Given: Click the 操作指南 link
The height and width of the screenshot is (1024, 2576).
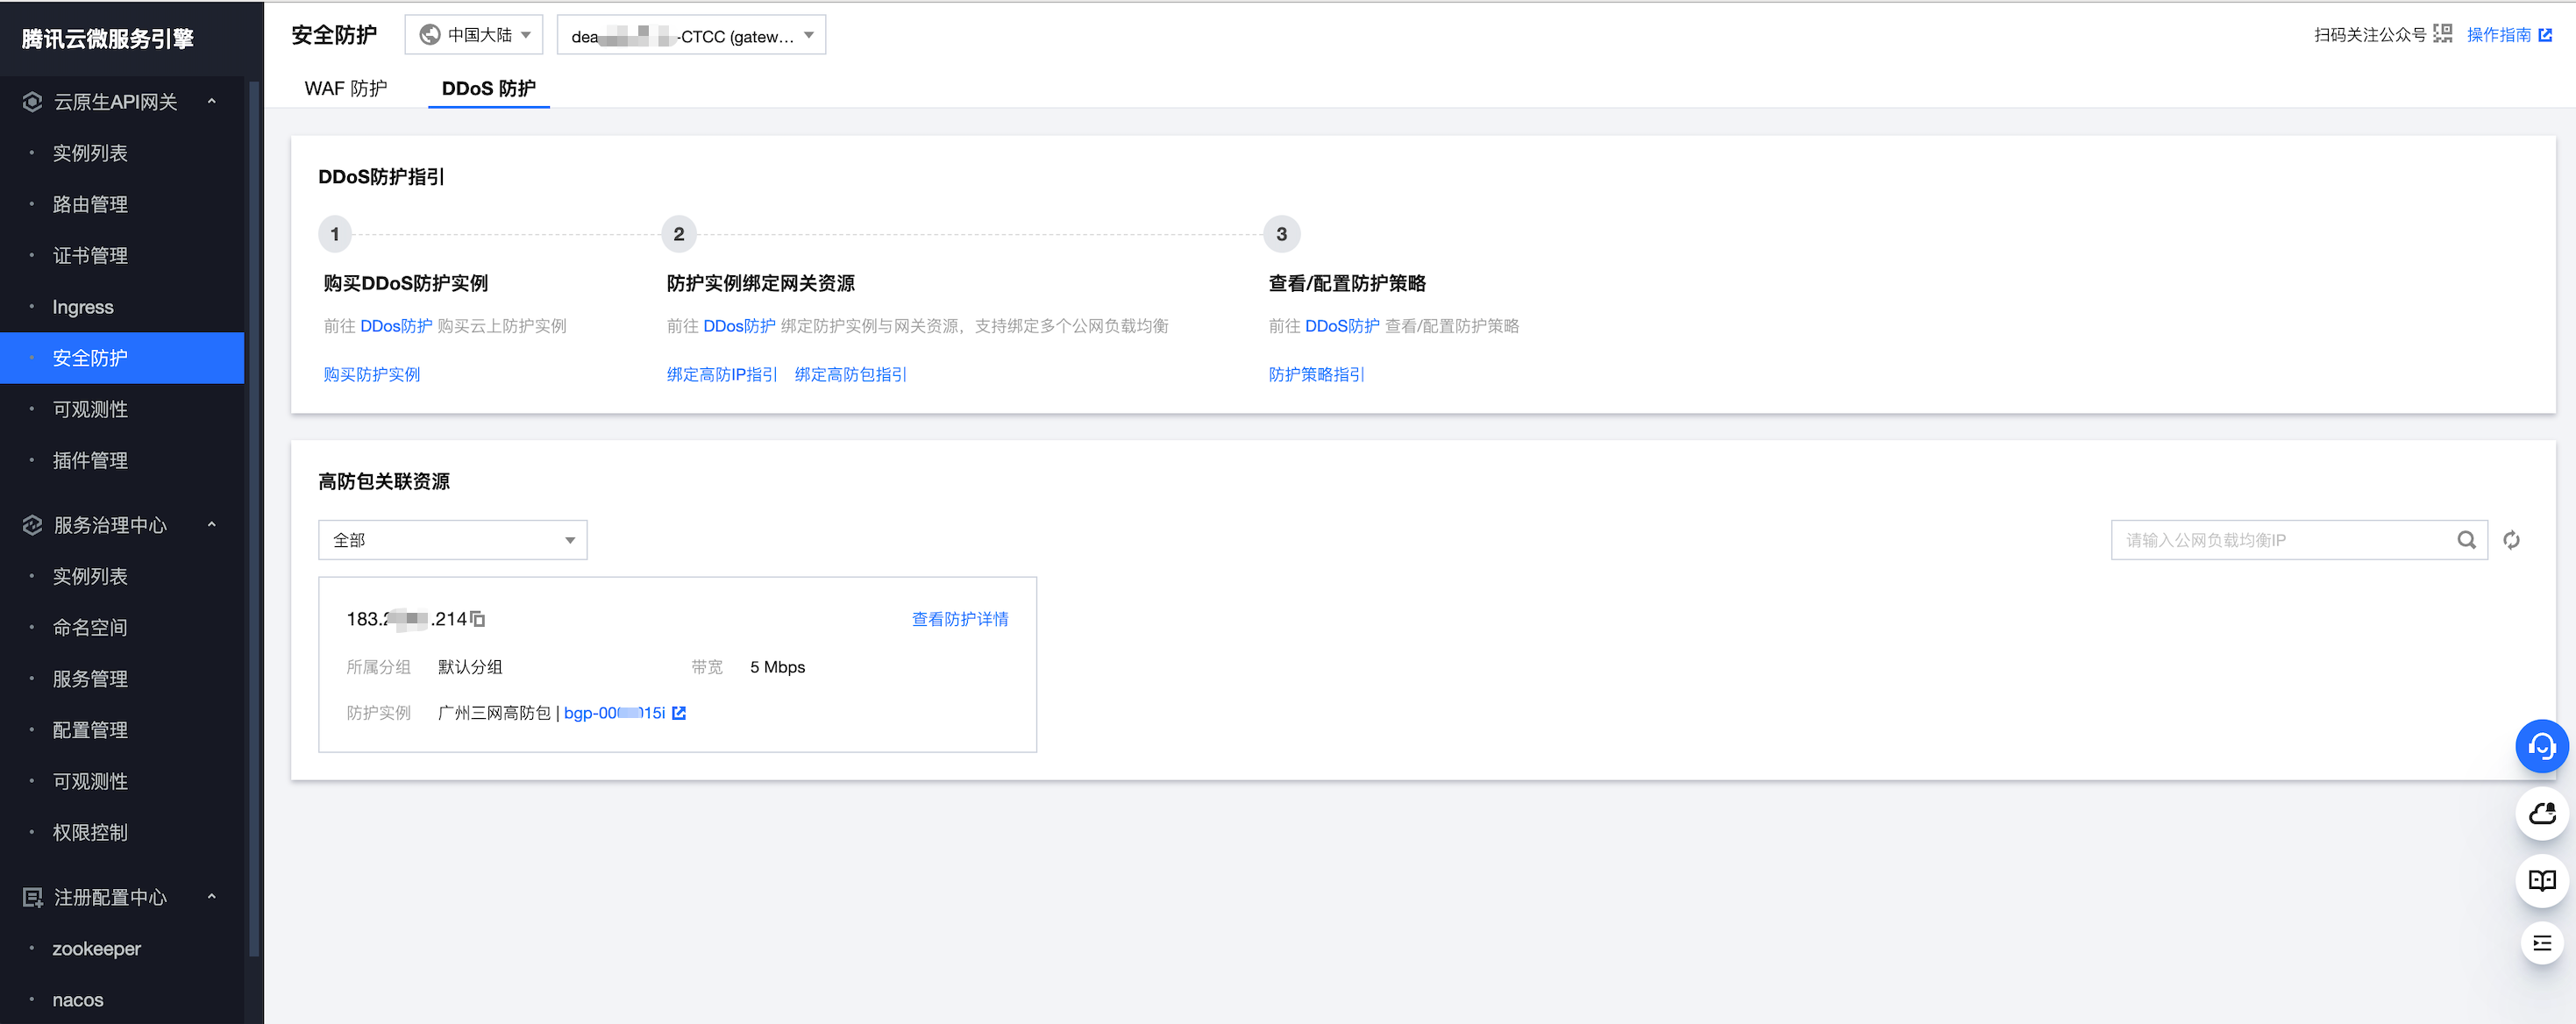Looking at the screenshot, I should click(x=2498, y=35).
